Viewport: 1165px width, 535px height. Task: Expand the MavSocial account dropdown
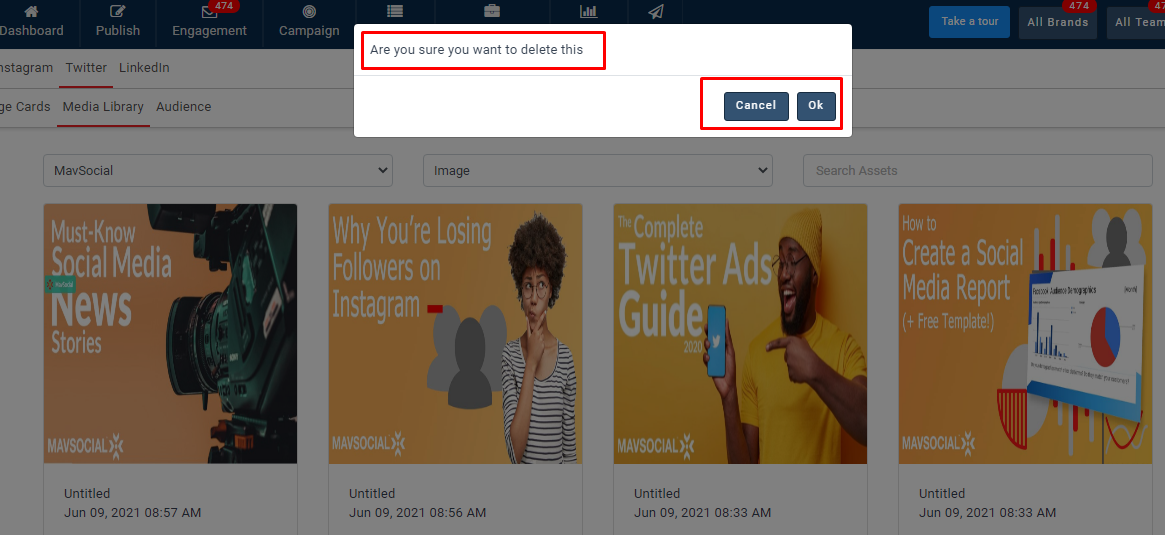tap(218, 171)
